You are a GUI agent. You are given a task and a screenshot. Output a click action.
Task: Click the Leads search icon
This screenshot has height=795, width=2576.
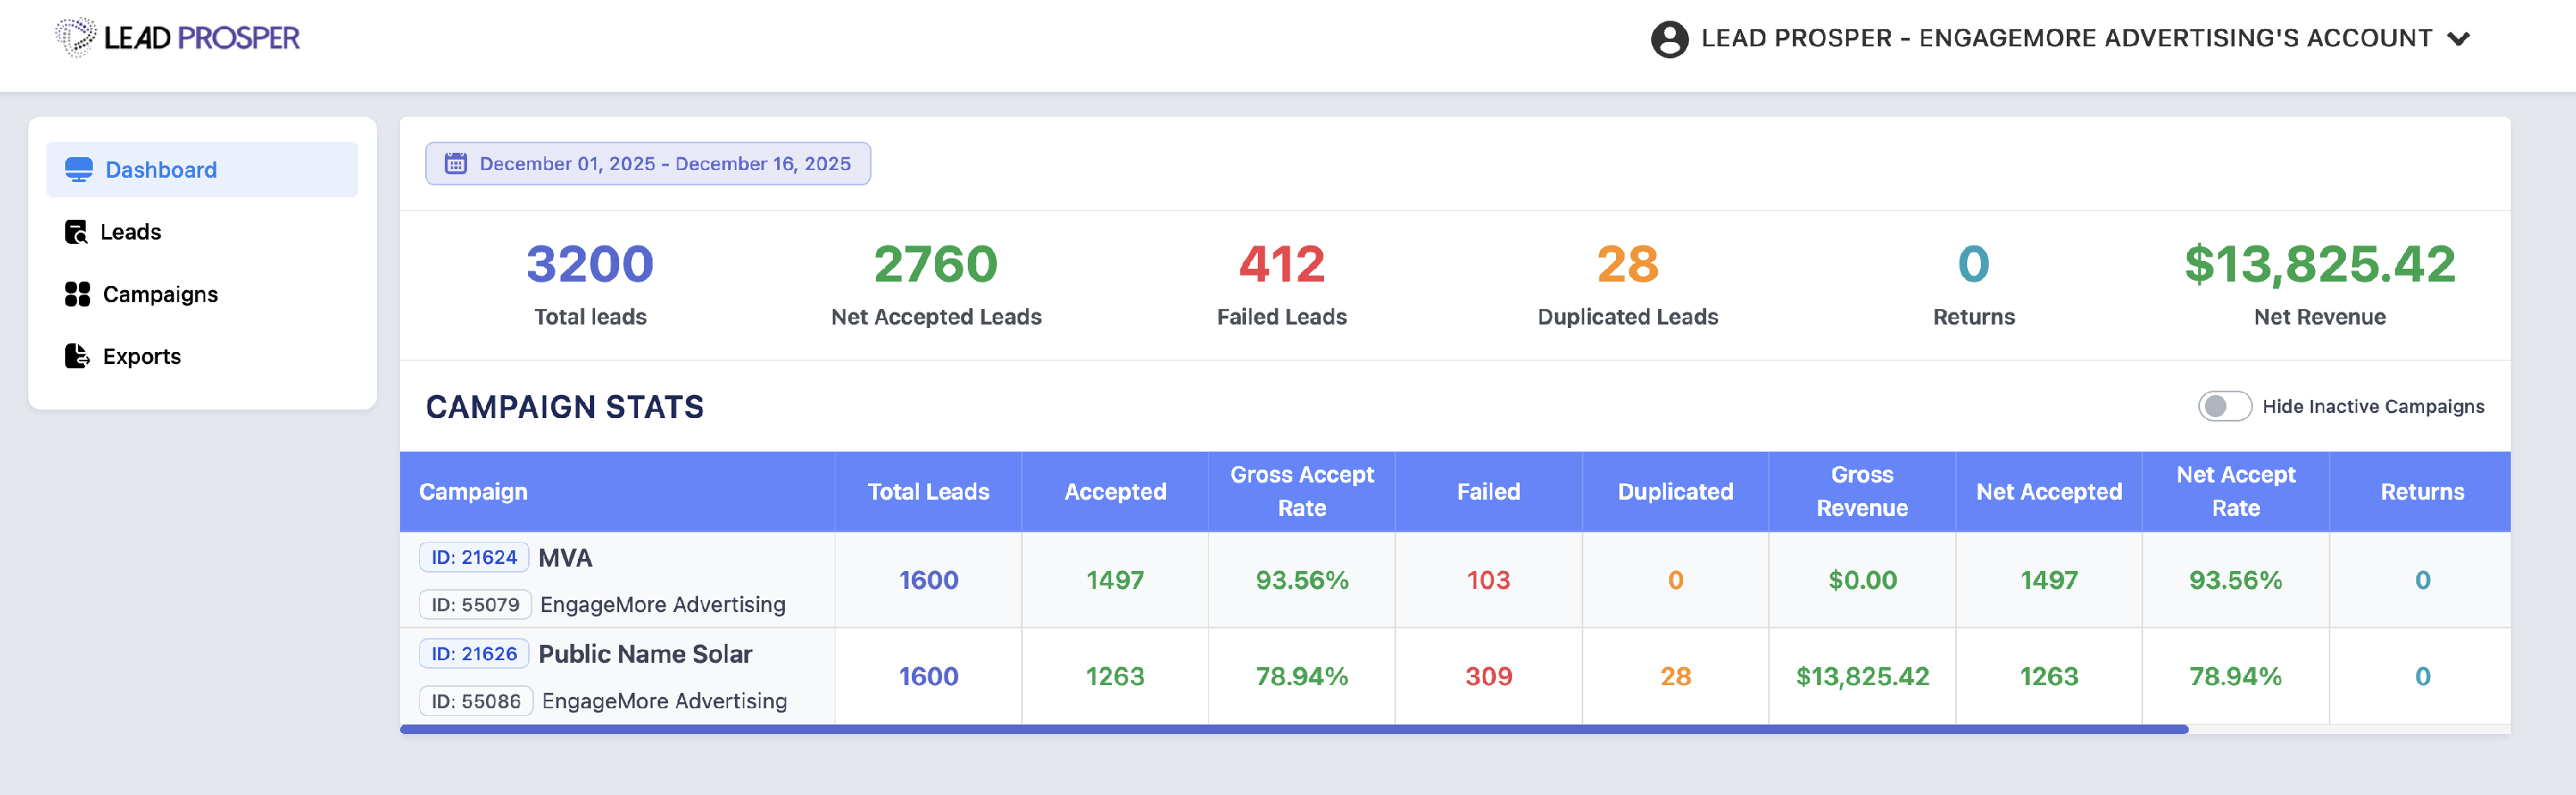click(76, 232)
